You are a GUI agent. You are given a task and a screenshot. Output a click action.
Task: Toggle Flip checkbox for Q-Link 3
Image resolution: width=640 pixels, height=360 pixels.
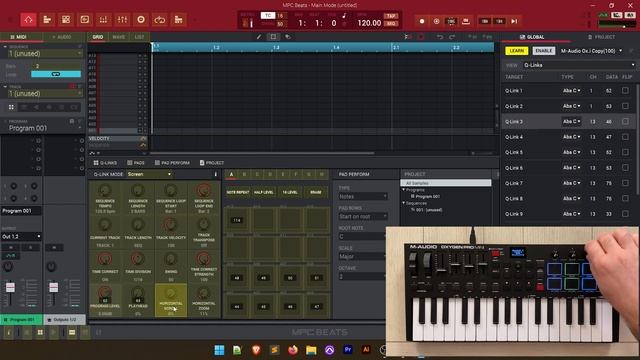tap(625, 121)
